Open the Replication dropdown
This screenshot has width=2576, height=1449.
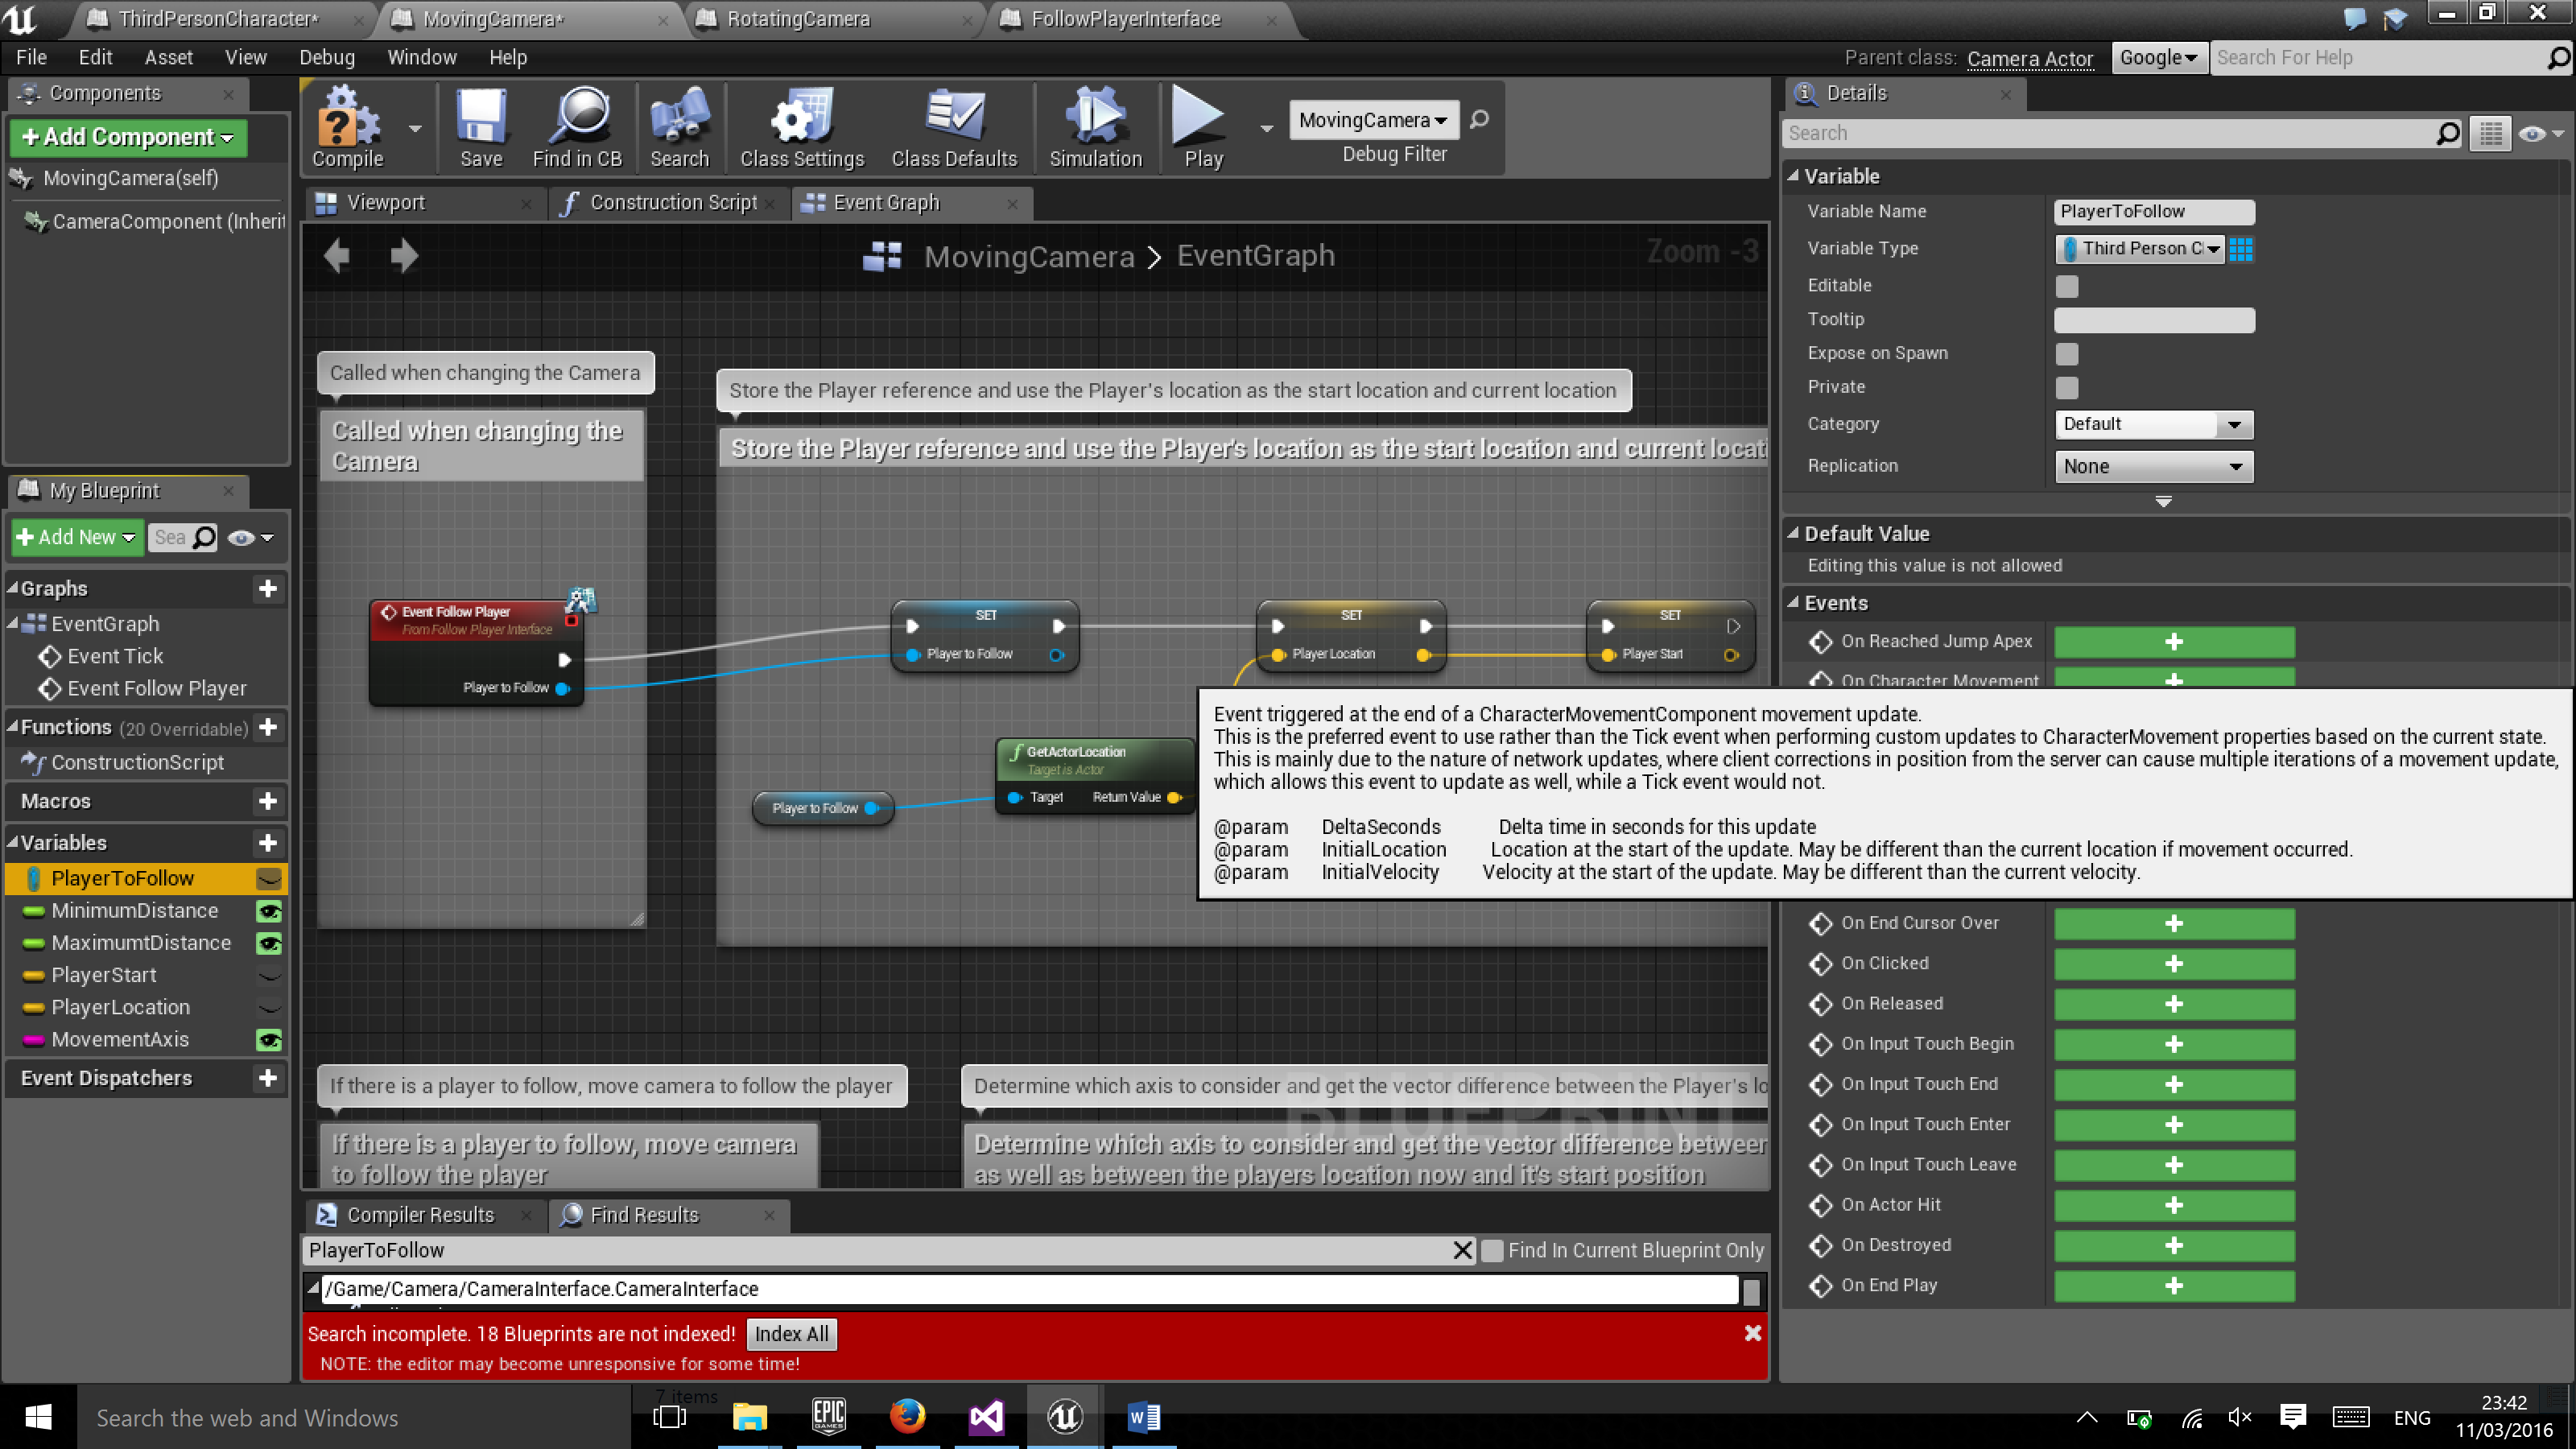(2153, 466)
